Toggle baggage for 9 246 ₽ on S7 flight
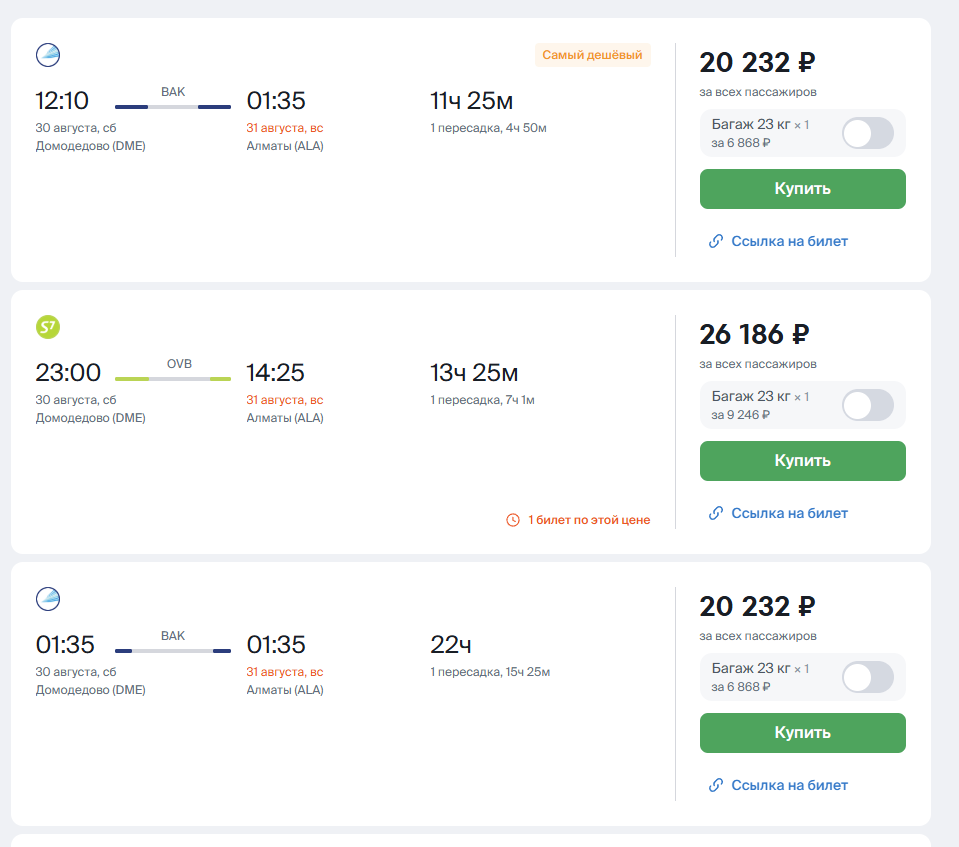 tap(867, 405)
